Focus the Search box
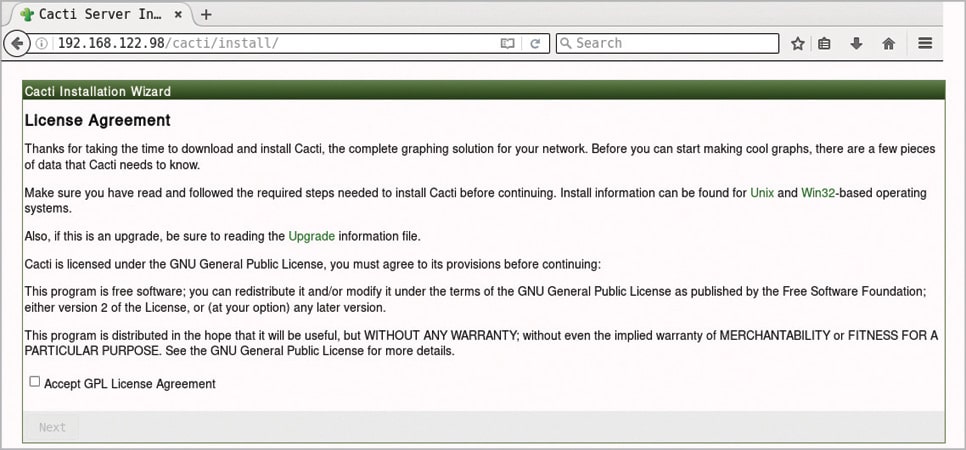 tap(667, 43)
